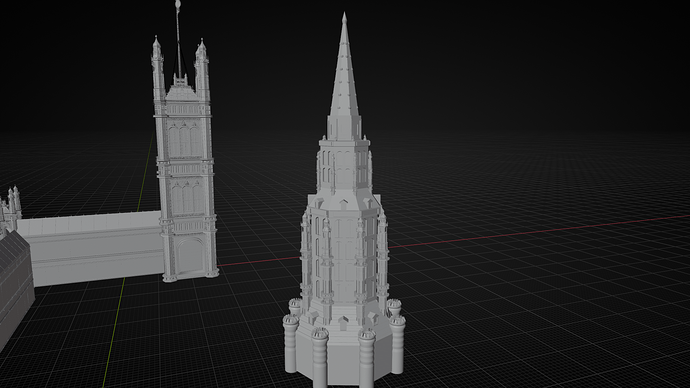Click the left pinnacle of the square tower
This screenshot has height=388, width=690.
(158, 68)
